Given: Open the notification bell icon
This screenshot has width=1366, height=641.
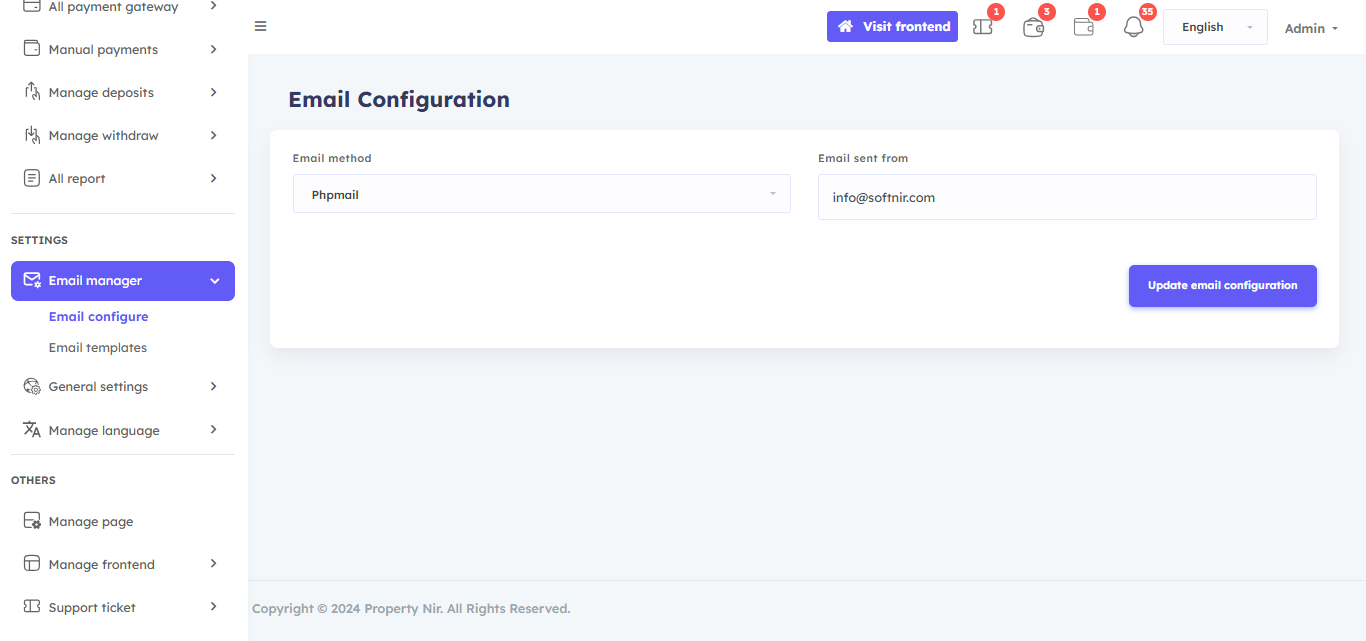Looking at the screenshot, I should tap(1133, 28).
